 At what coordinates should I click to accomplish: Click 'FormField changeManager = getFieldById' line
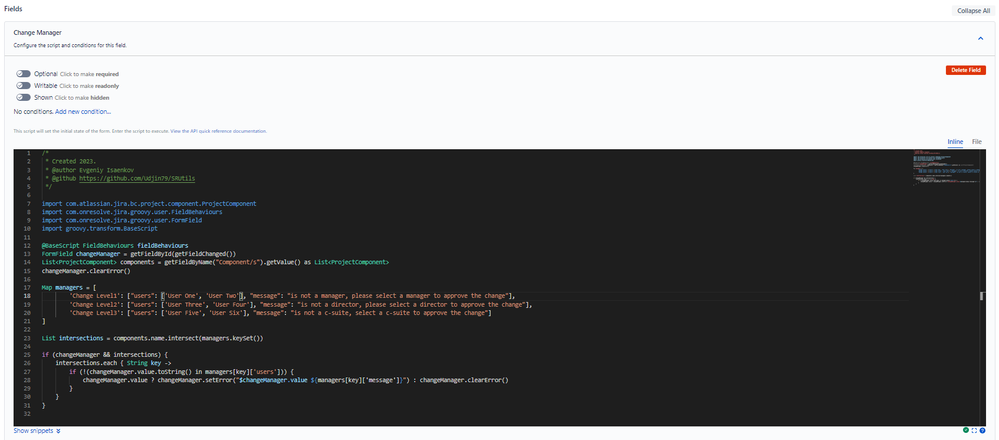(139, 253)
